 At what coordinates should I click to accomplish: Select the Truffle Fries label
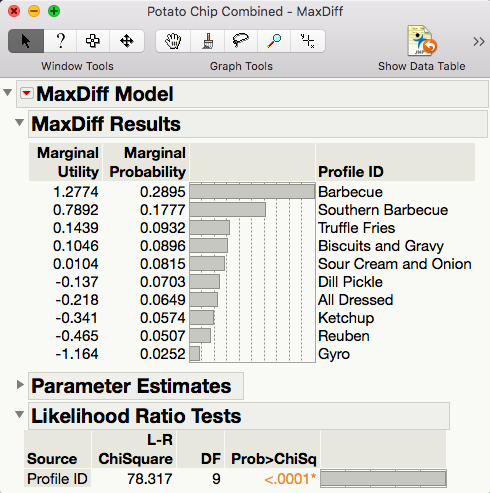(x=357, y=228)
